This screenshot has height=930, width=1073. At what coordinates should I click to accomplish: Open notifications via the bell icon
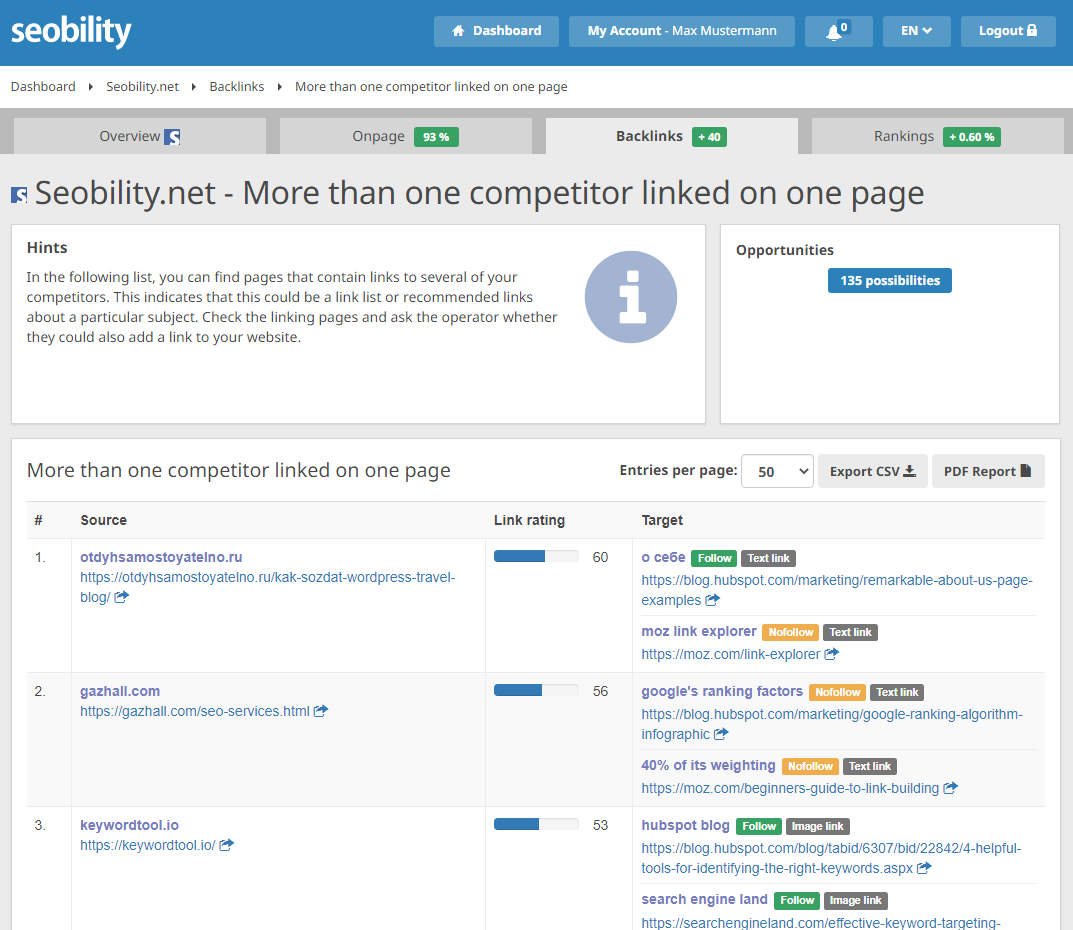click(834, 31)
